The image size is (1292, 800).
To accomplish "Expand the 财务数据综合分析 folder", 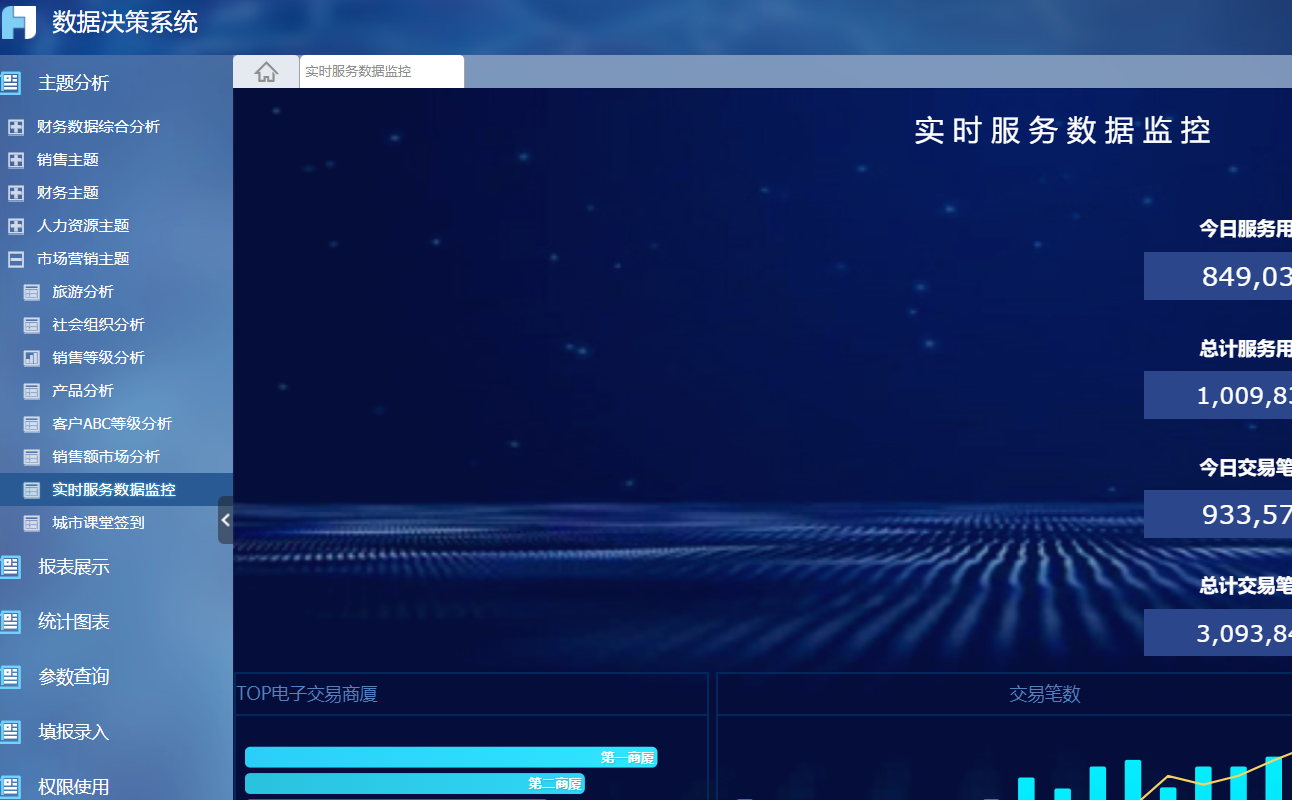I will pos(16,127).
